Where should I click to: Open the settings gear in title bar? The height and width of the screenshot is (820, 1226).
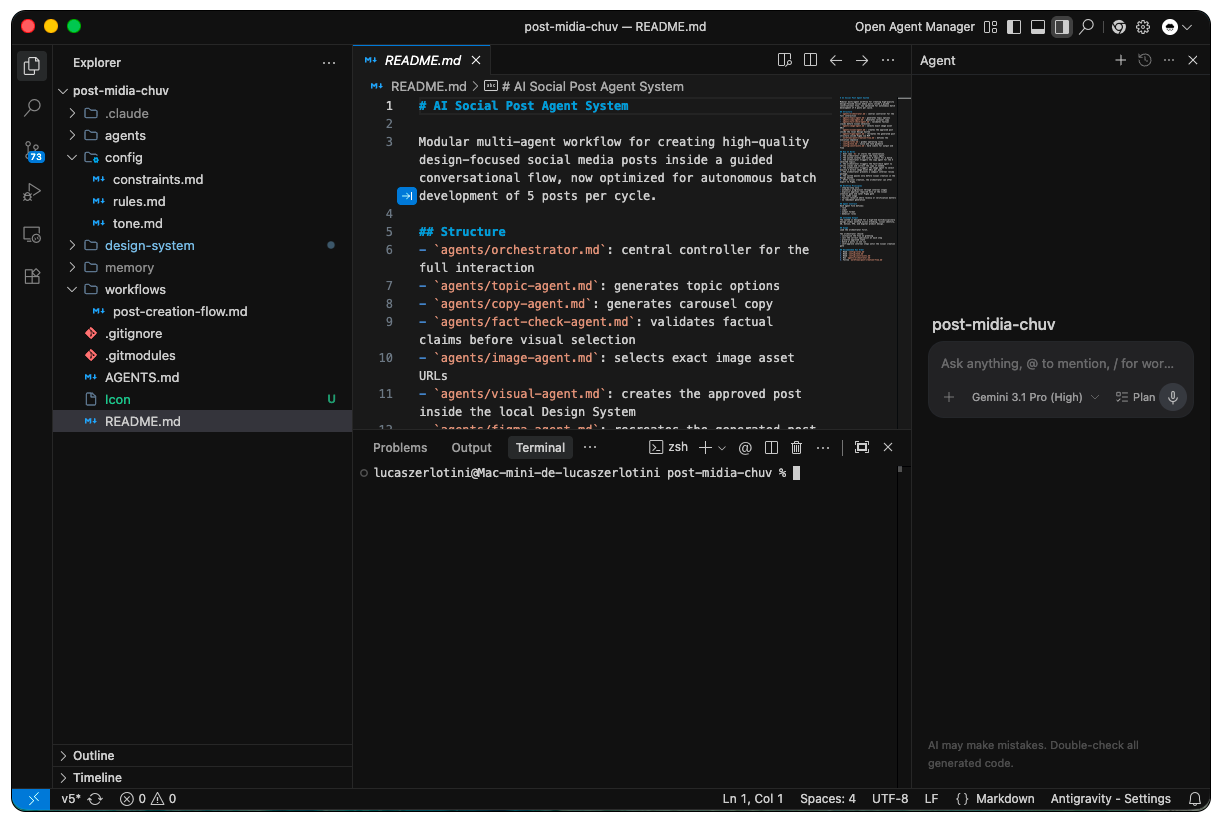[x=1143, y=27]
